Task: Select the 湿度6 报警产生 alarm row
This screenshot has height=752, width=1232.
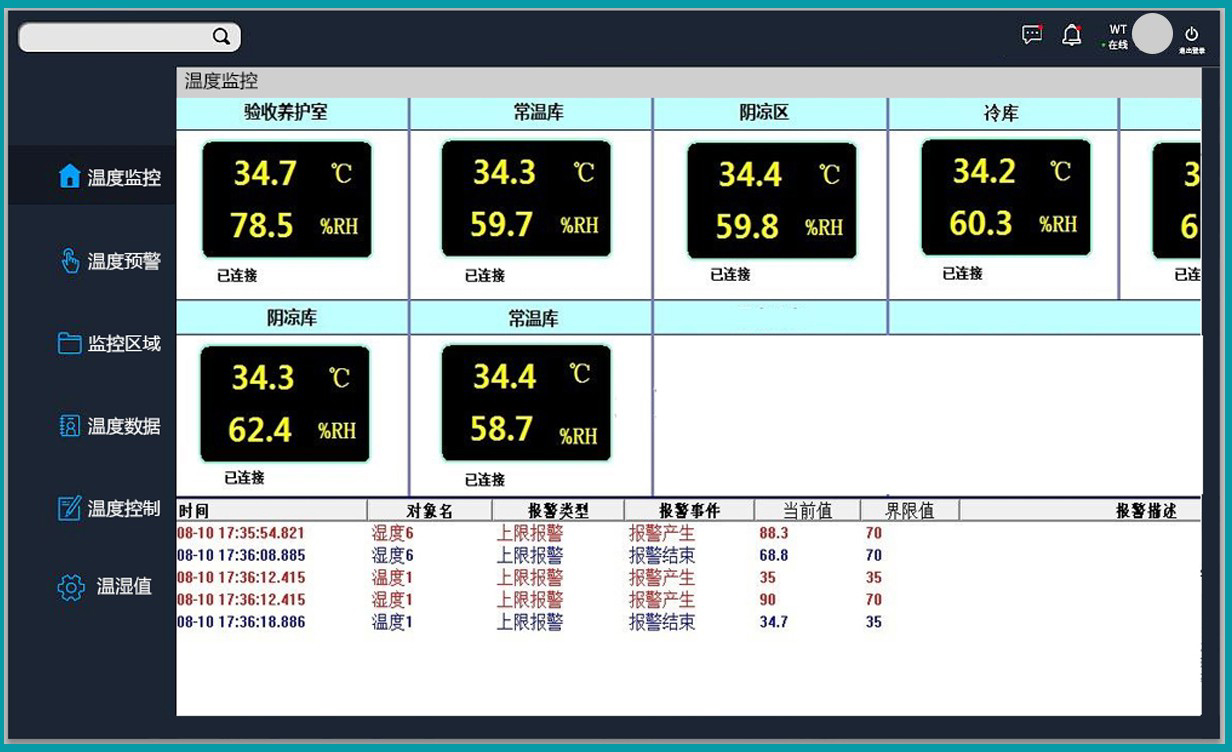Action: point(530,534)
